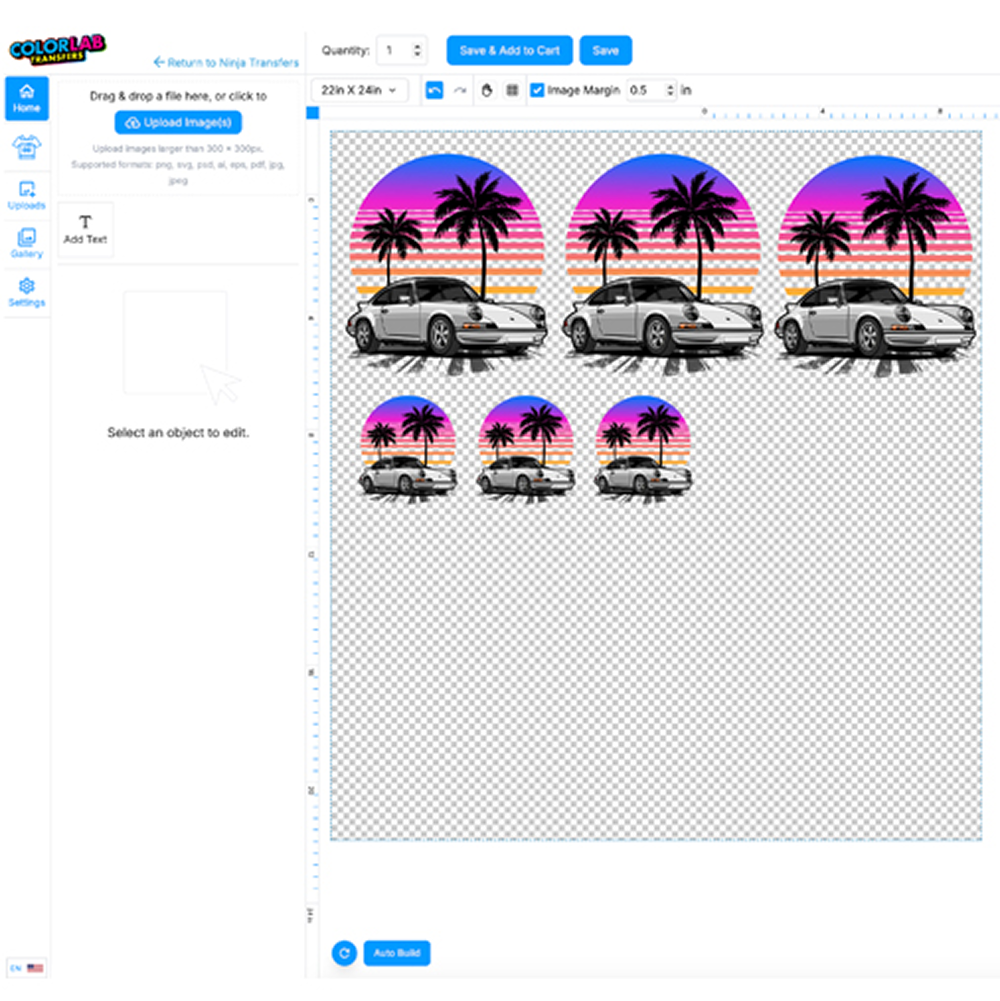Uncheck the Image Margin checkbox
The image size is (1000, 1001).
tap(538, 91)
